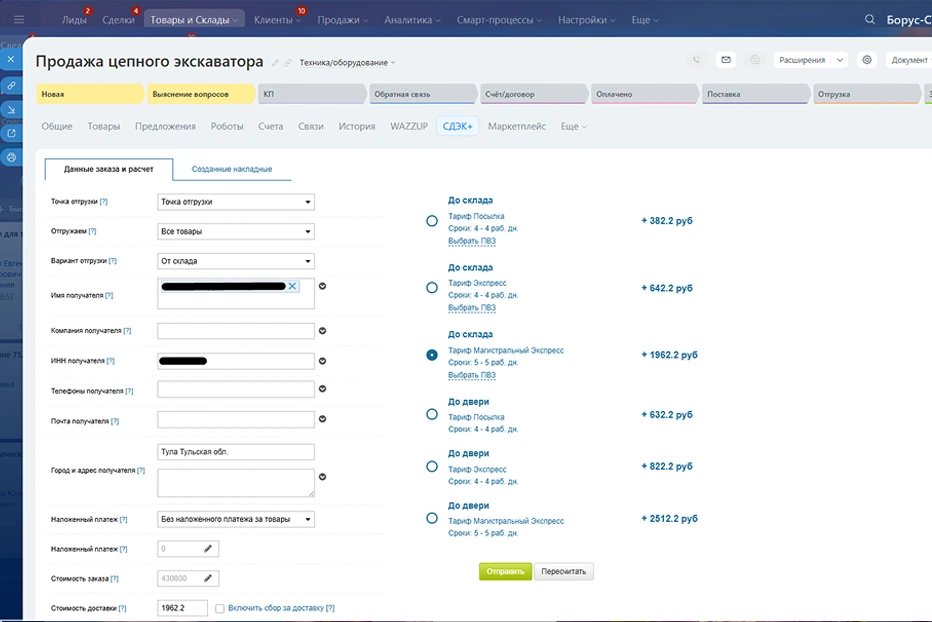Expand the 'Наложенный платеж' dropdown
Image resolution: width=932 pixels, height=622 pixels.
236,519
